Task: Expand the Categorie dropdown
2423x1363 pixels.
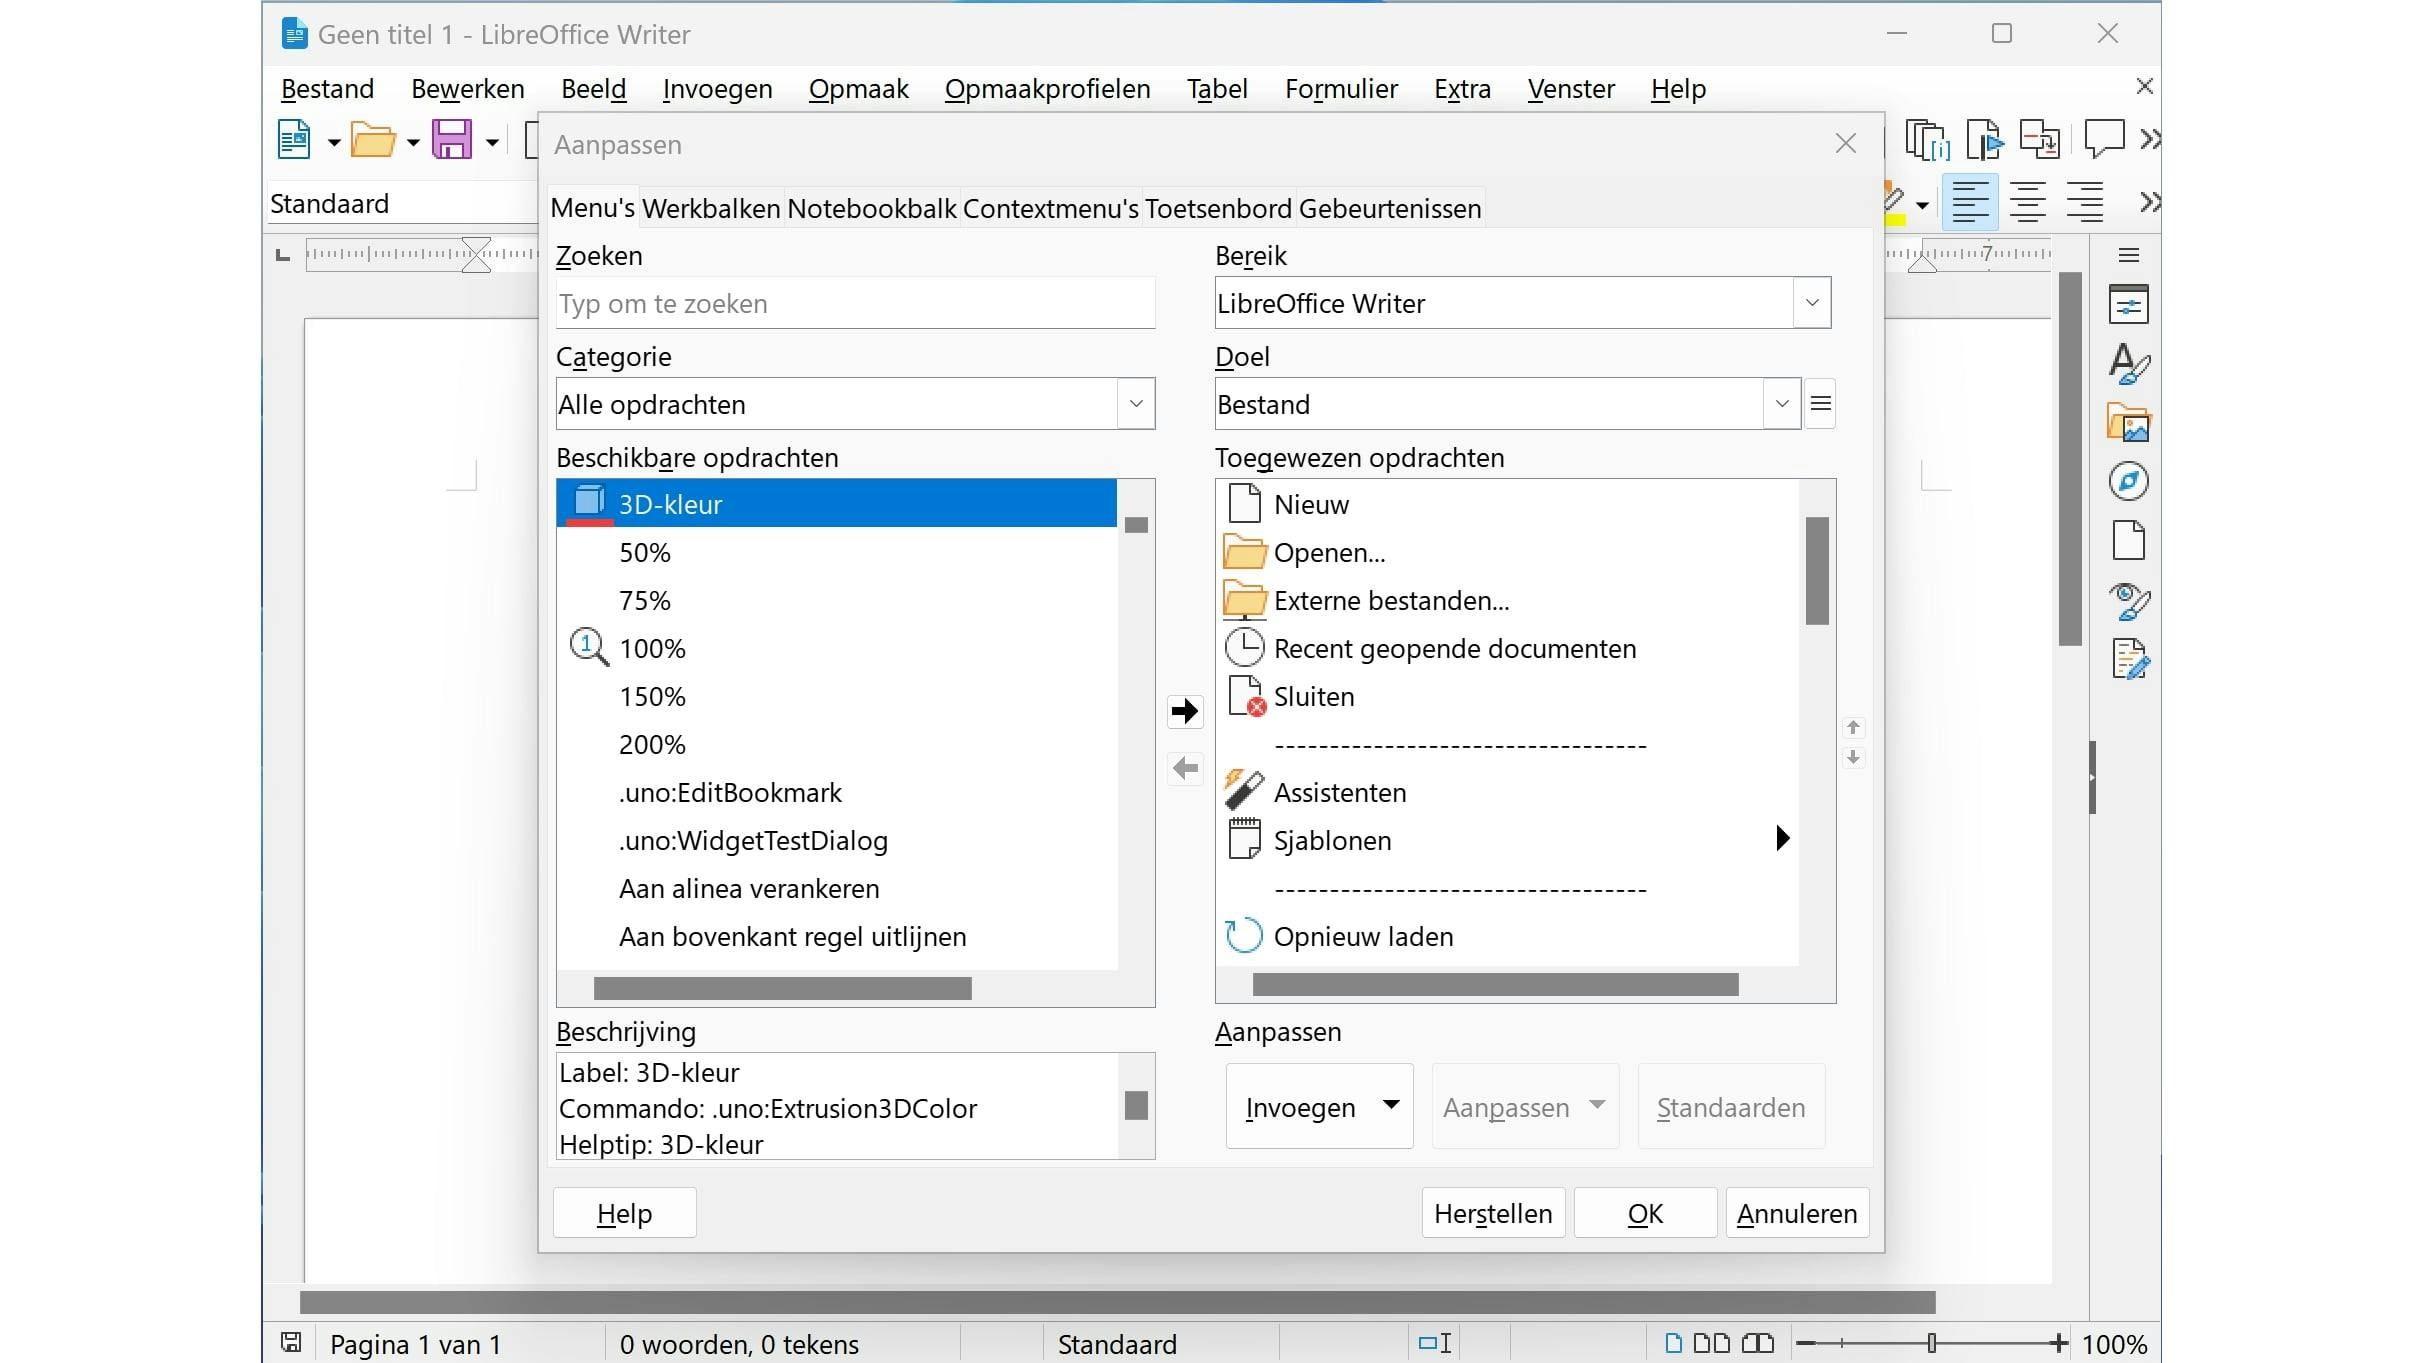Action: (1135, 404)
